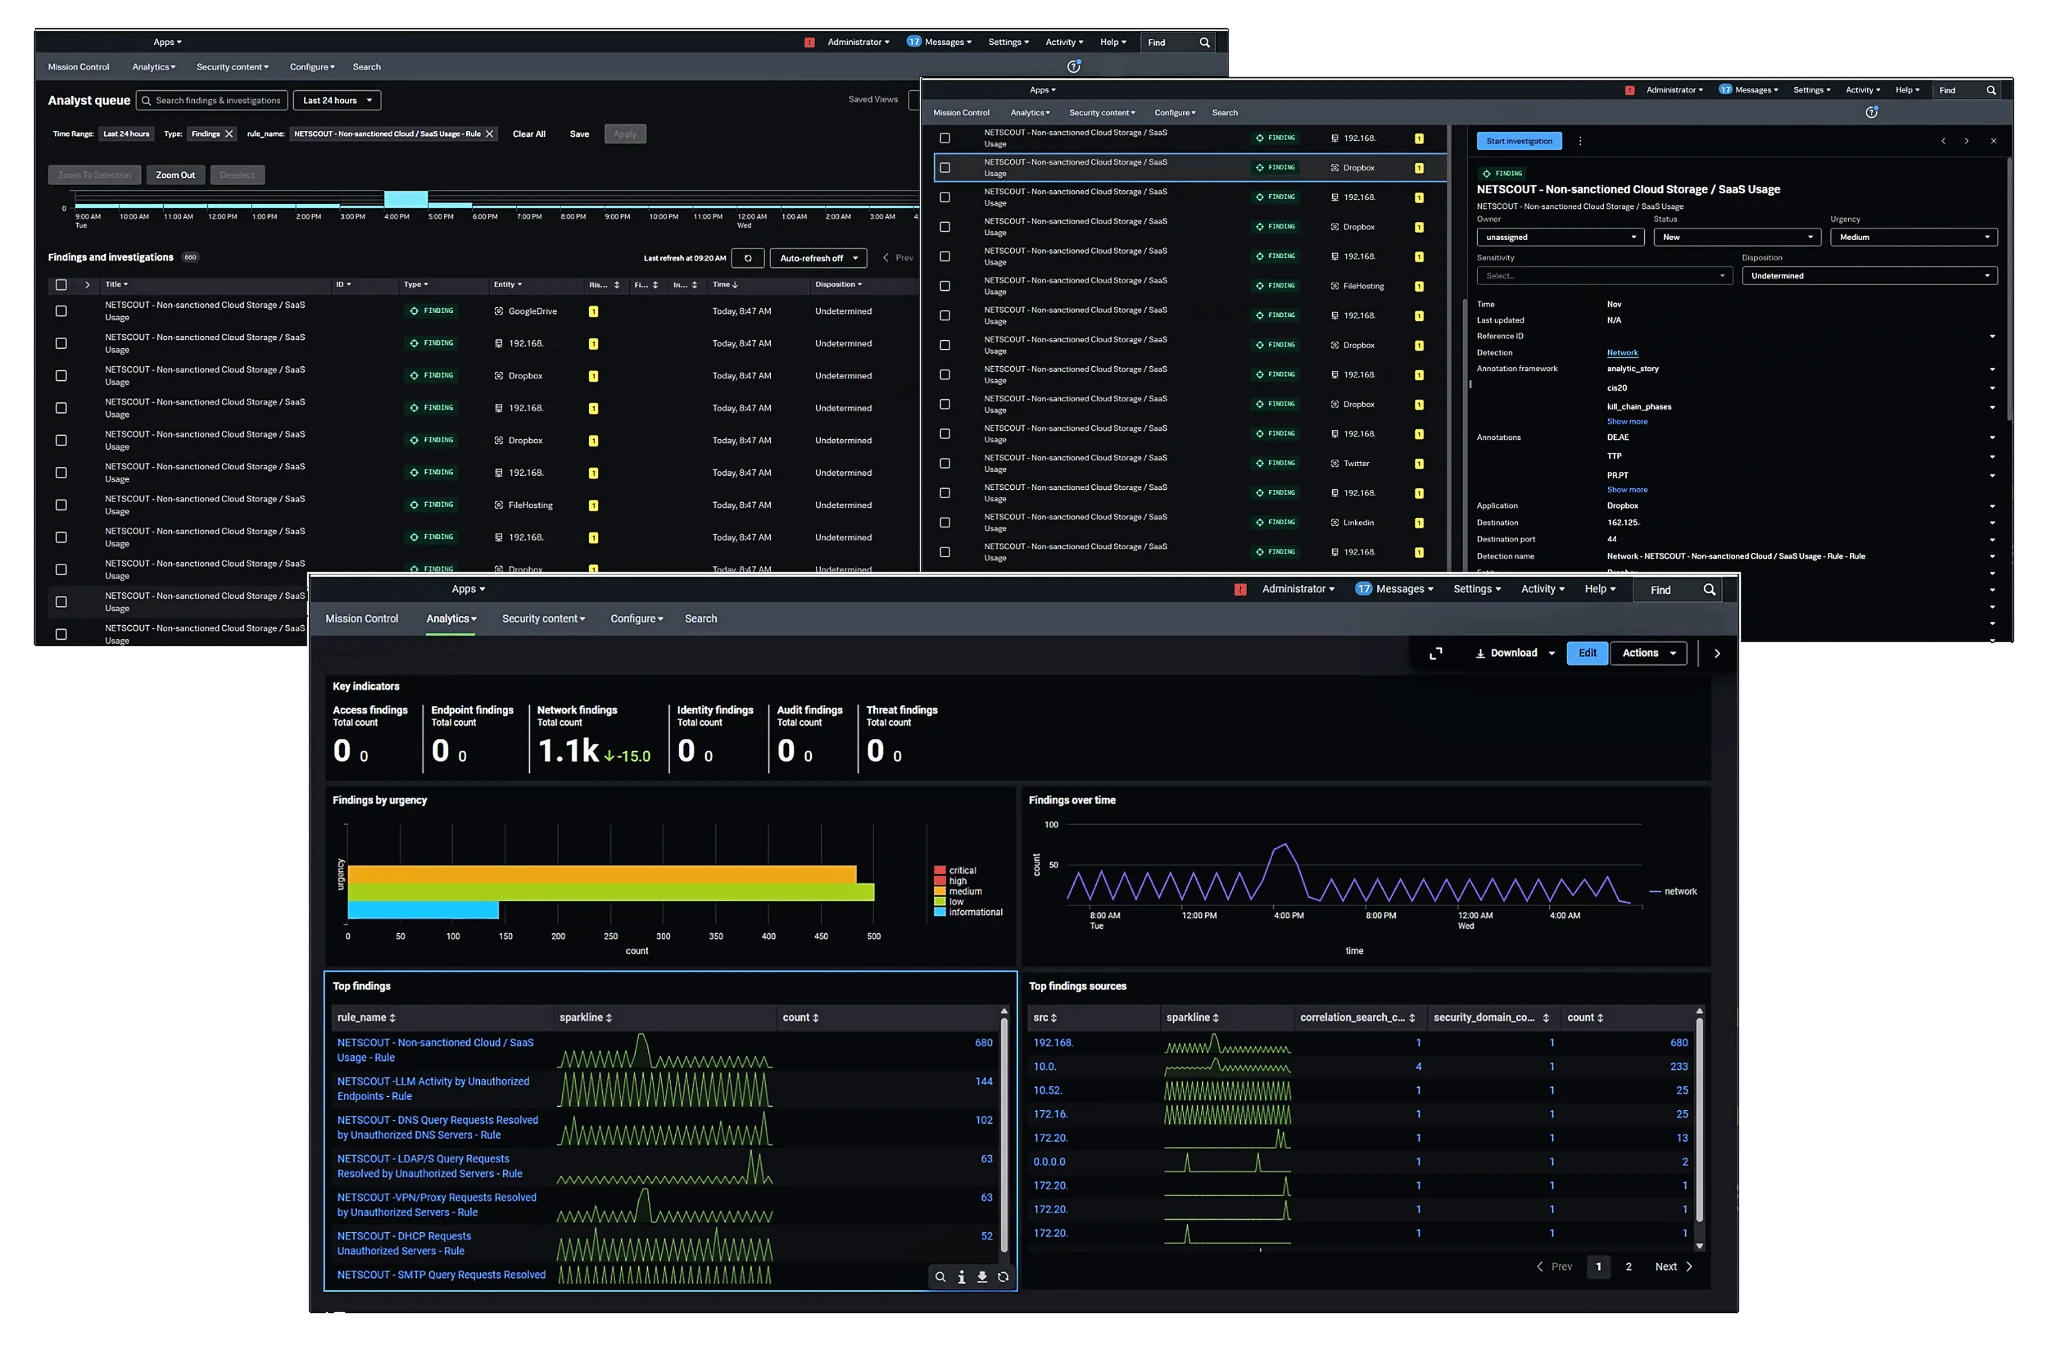Open the Urgency dropdown showing Medium
Screen dimensions: 2048x1354
[x=1914, y=237]
